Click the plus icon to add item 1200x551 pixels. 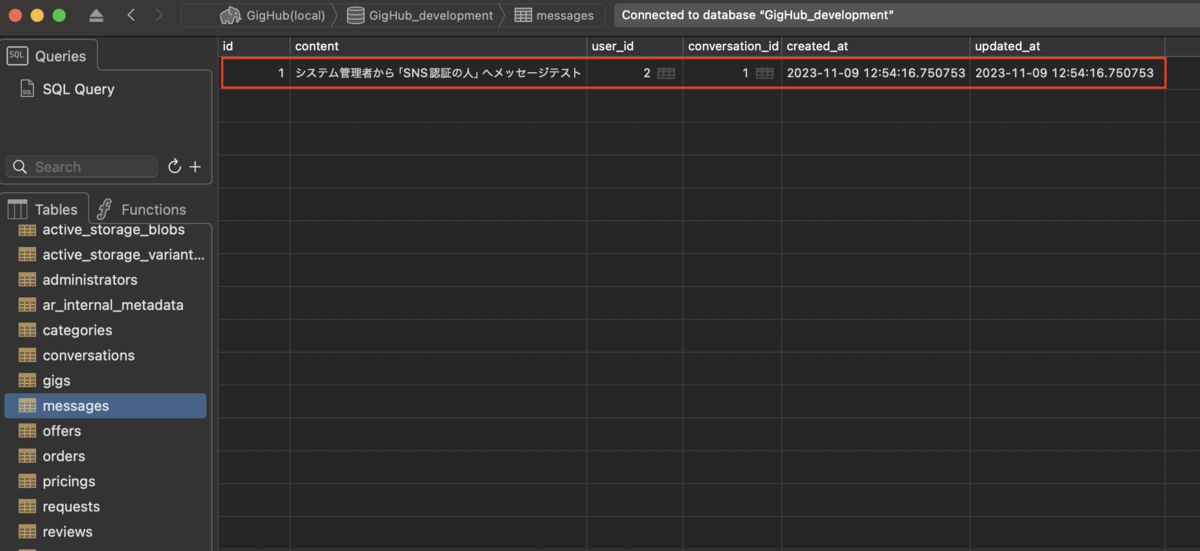(x=195, y=167)
